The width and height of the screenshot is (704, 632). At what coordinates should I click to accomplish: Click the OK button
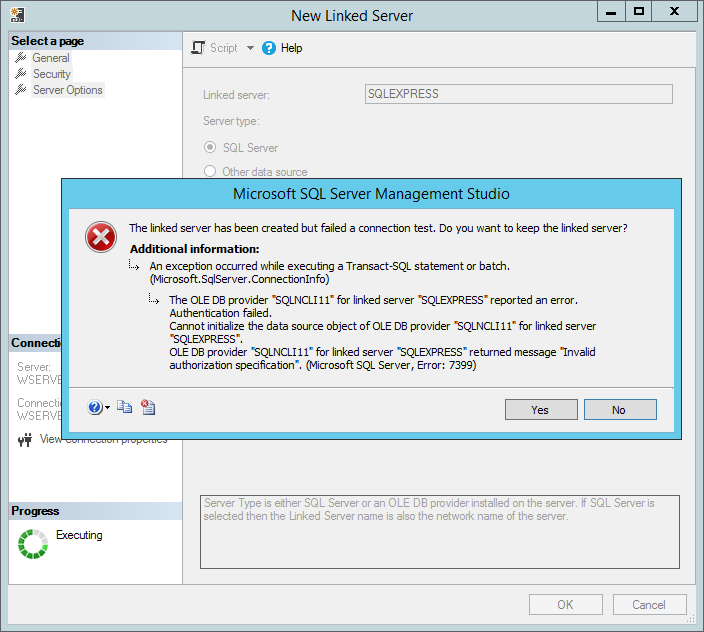click(566, 605)
